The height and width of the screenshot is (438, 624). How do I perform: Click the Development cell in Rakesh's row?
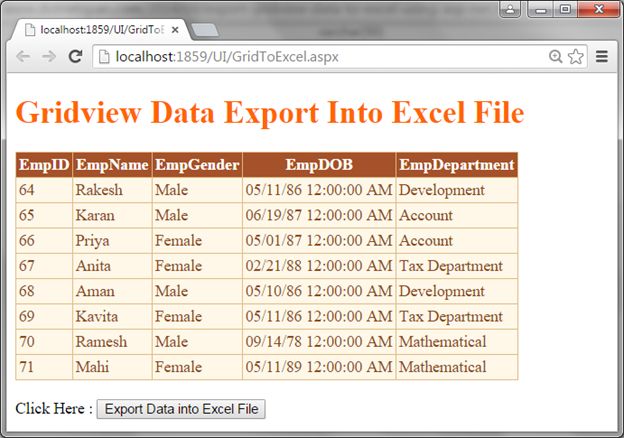coord(457,190)
